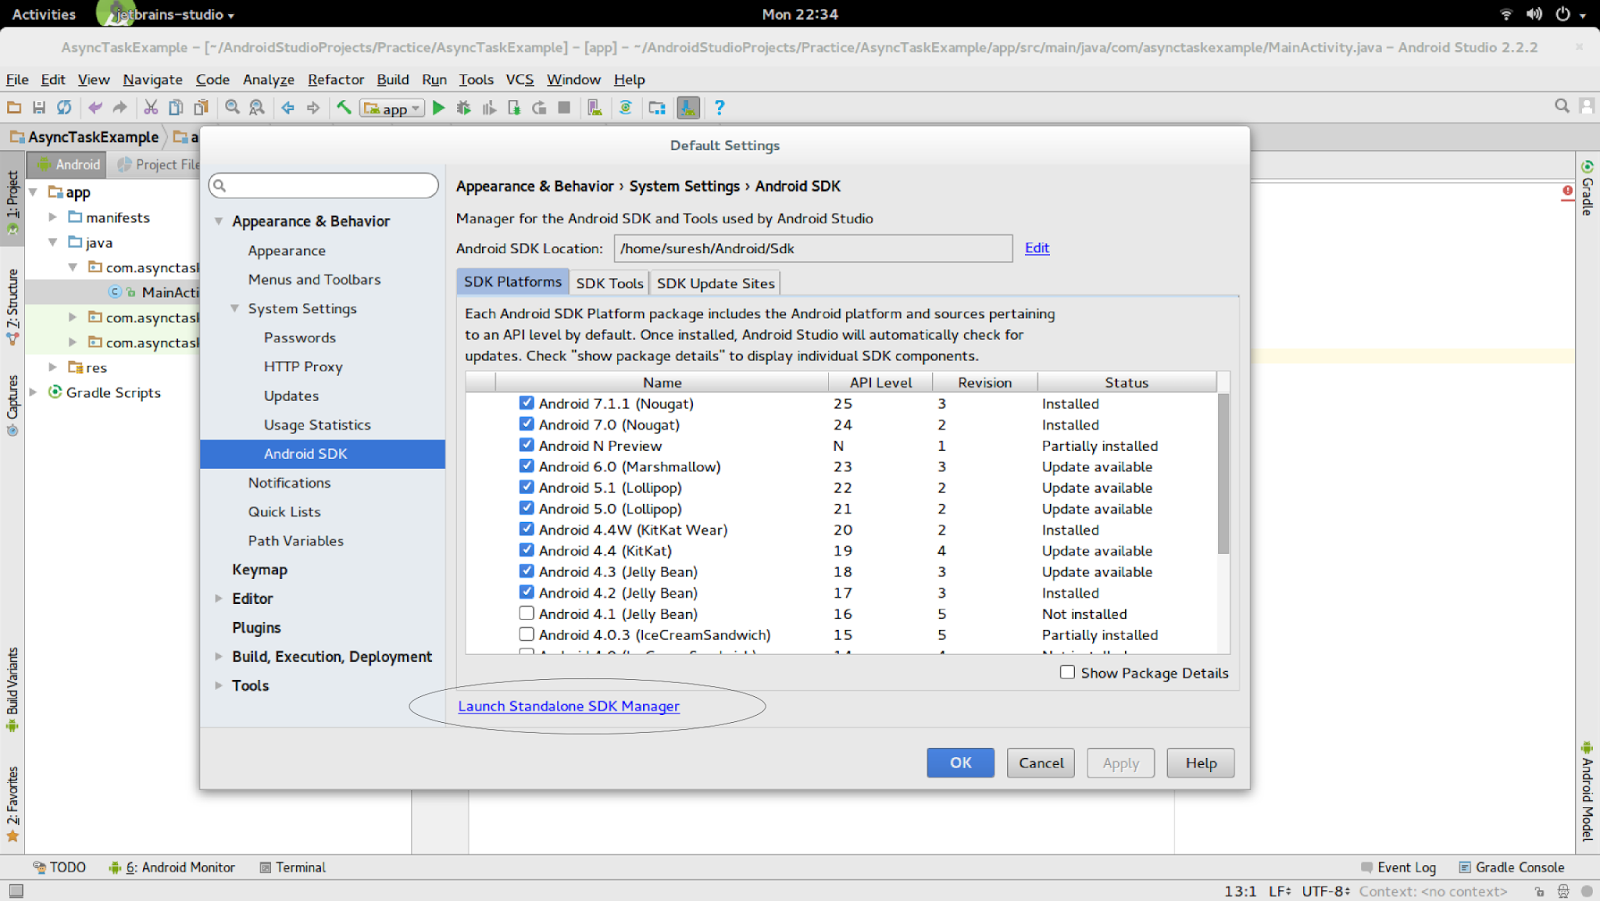1600x901 pixels.
Task: Run the app using the green Run icon
Action: click(x=439, y=107)
